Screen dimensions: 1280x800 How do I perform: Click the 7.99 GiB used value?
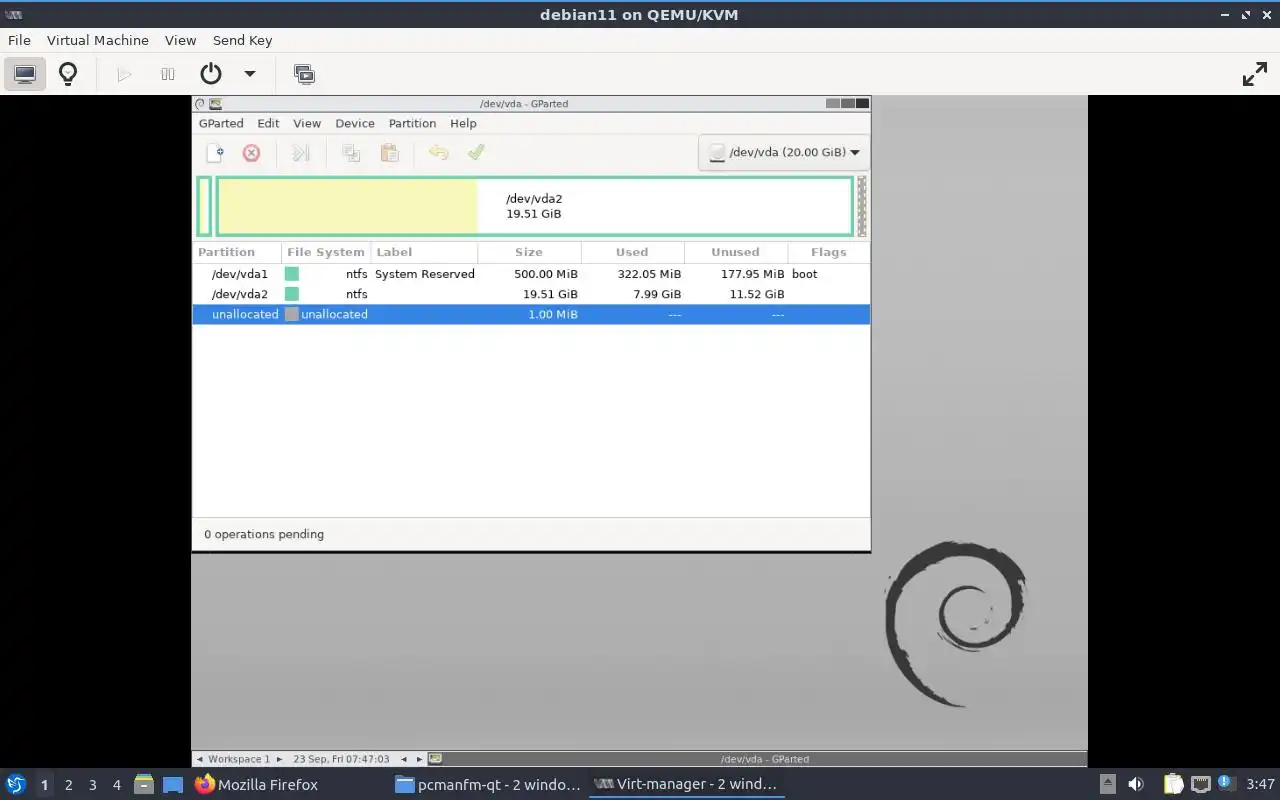(656, 294)
